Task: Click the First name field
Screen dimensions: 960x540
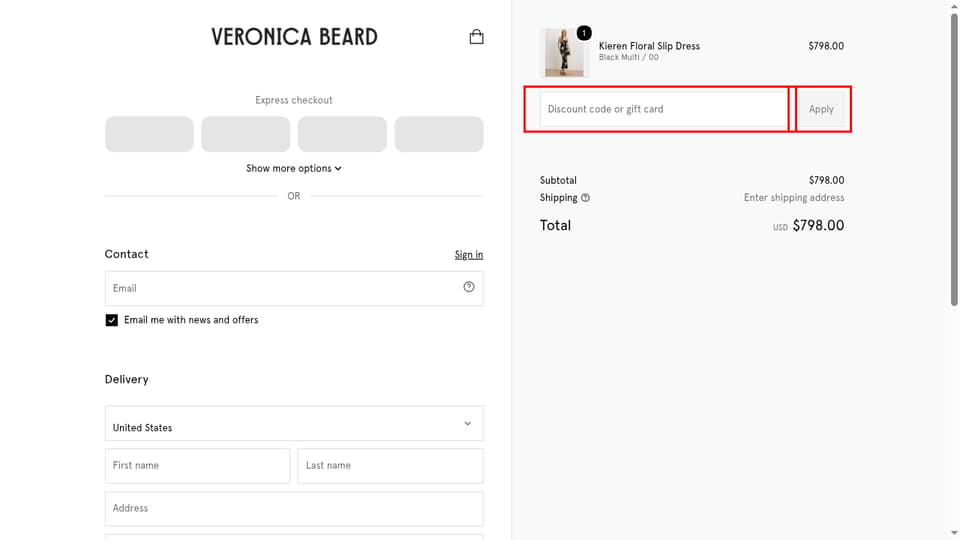Action: pyautogui.click(x=197, y=466)
